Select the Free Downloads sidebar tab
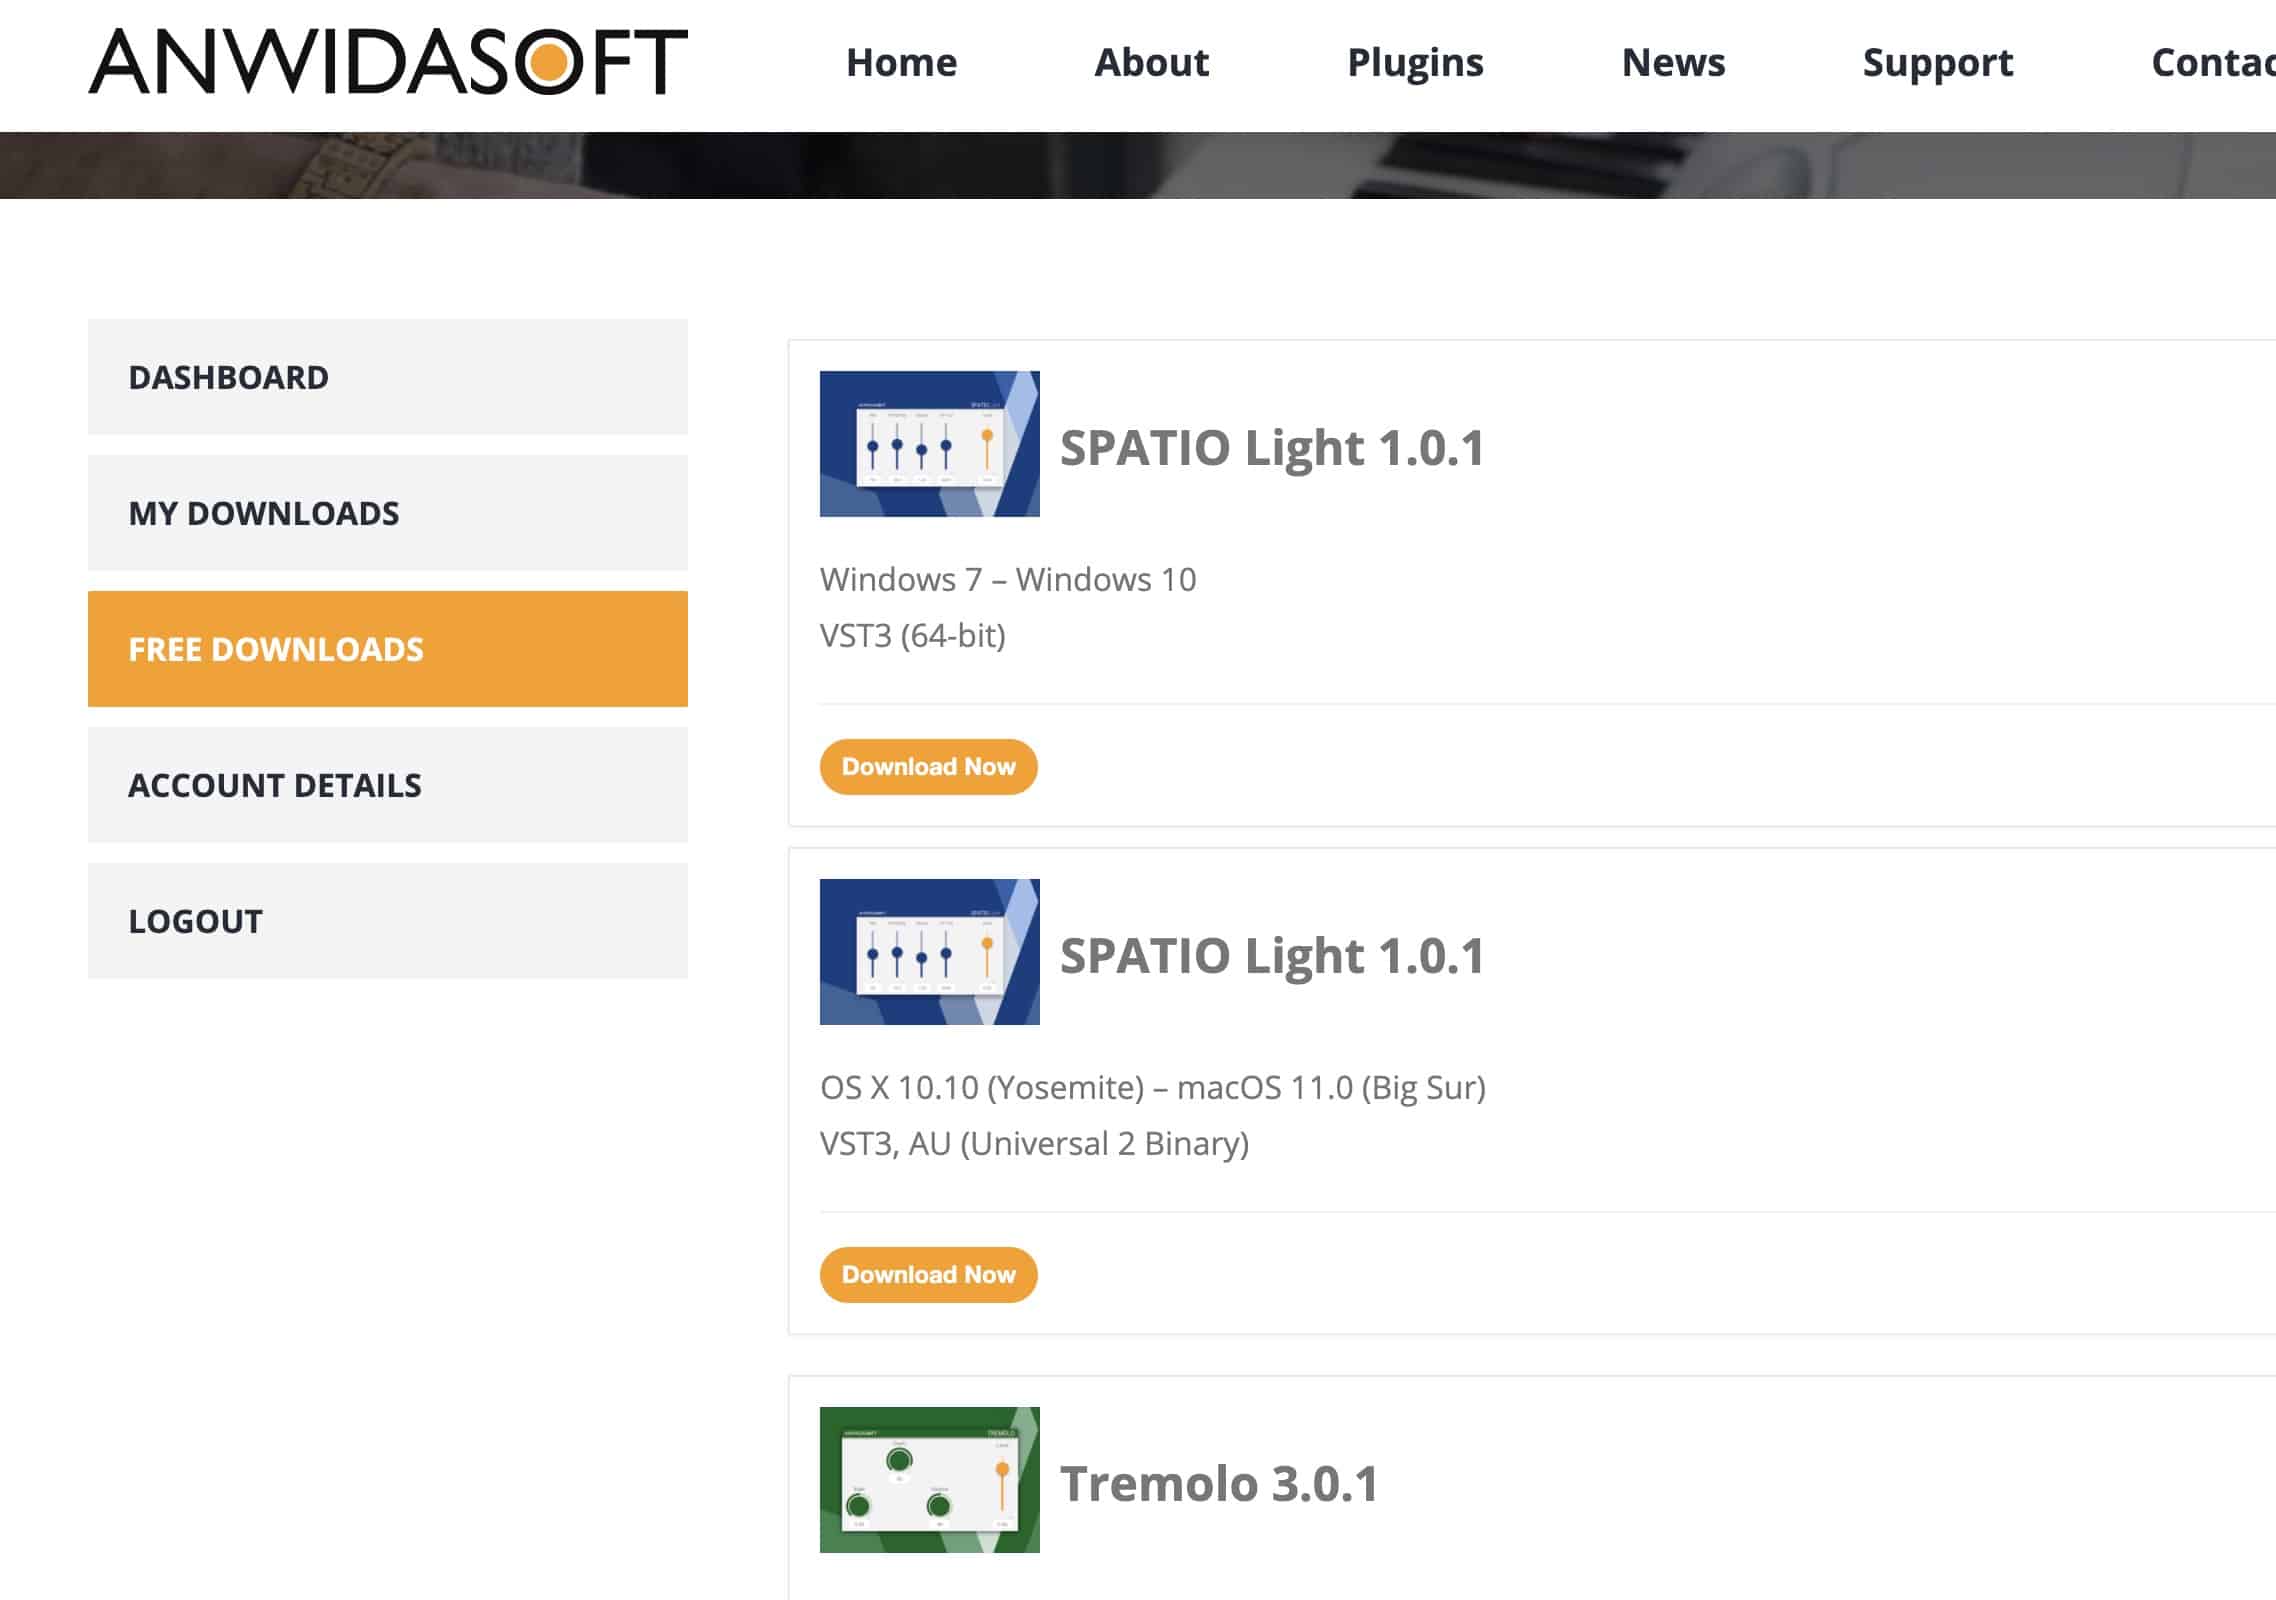The image size is (2276, 1600). (388, 649)
